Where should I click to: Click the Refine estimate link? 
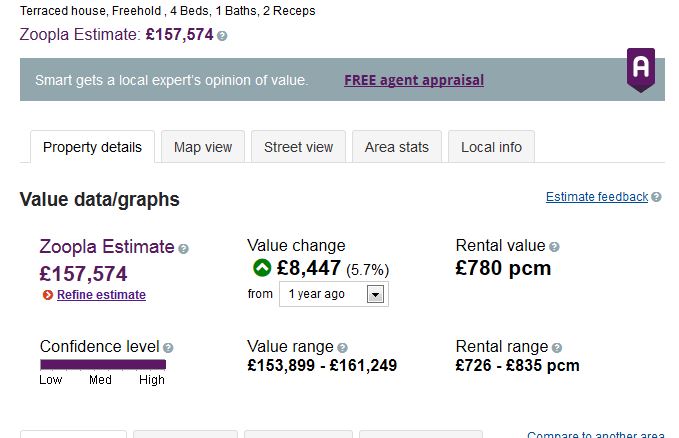[x=101, y=295]
